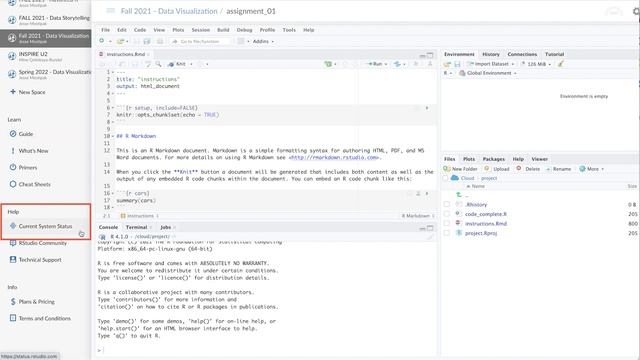Open instructions.Rmd in the Files pane

point(486,224)
